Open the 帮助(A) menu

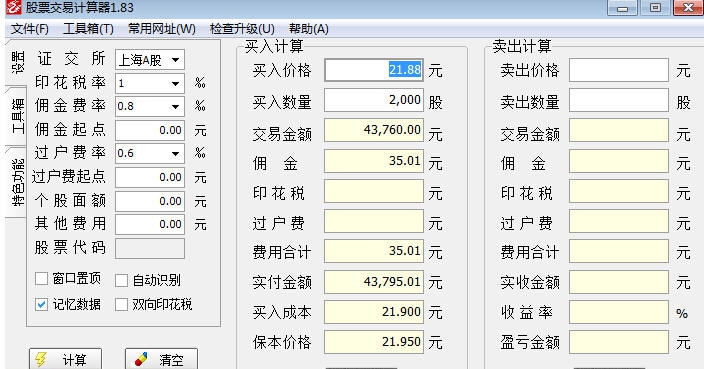(x=309, y=29)
